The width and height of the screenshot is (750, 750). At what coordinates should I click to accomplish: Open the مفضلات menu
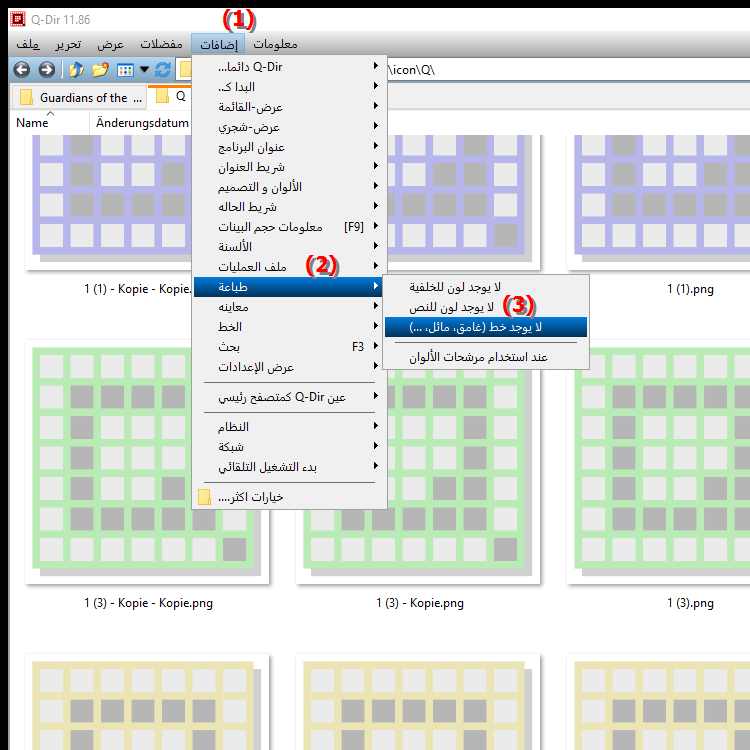pos(161,44)
